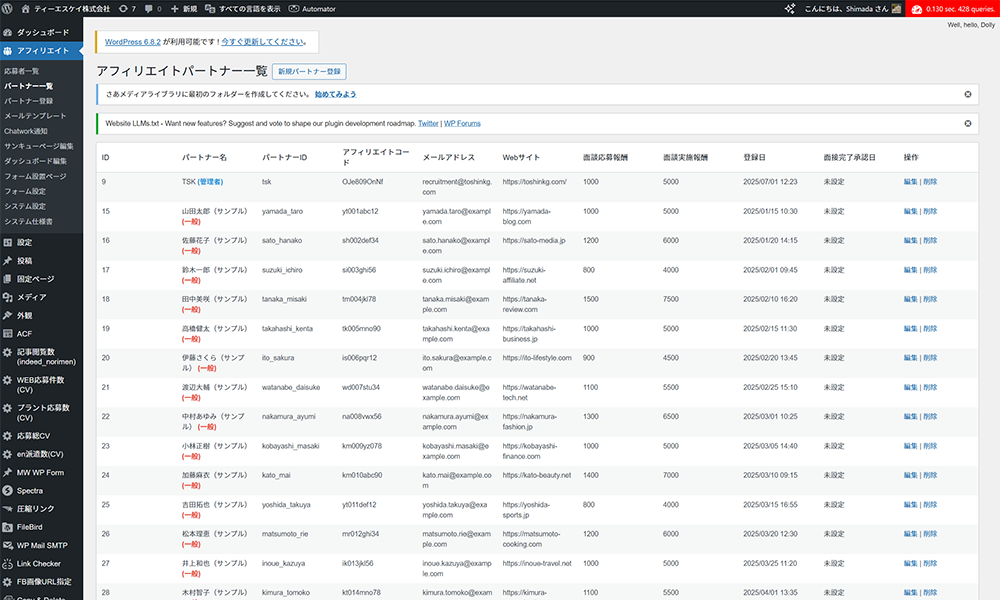Open メールテンプレート submenu item
This screenshot has width=1000, height=600.
(35, 116)
